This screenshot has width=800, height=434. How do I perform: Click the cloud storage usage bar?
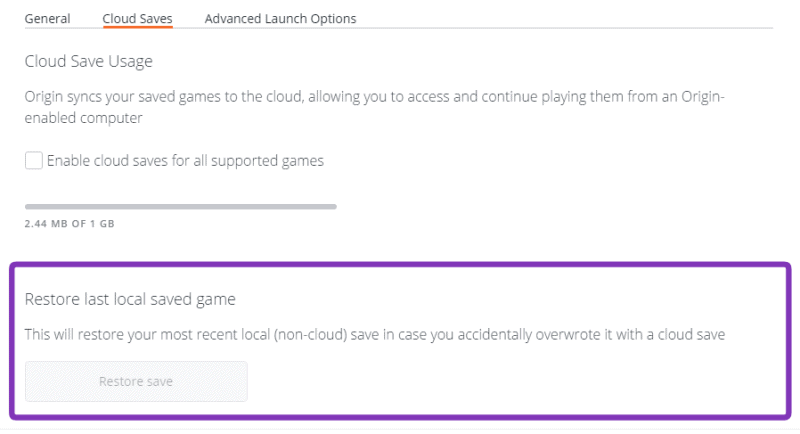tap(181, 207)
